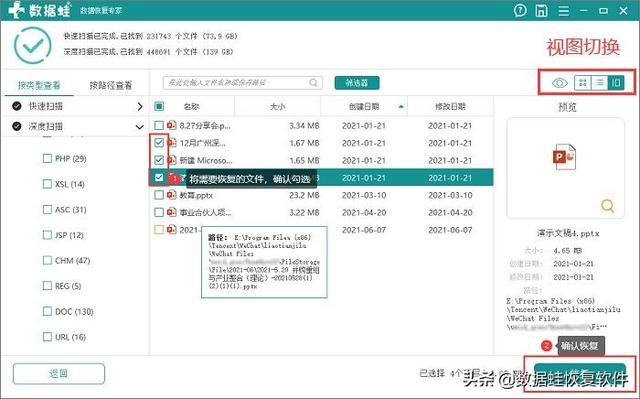Check the 教育.pptx file checkbox
Screen dimensions: 640x399
click(x=159, y=195)
